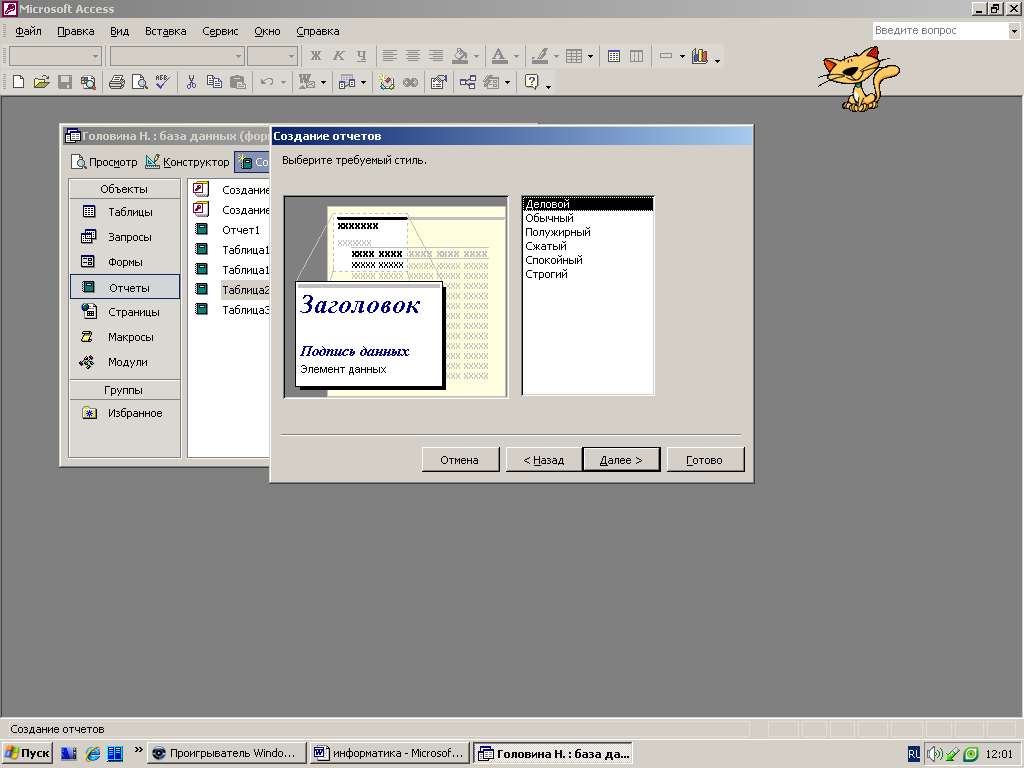The width and height of the screenshot is (1024, 768).
Task: Click the script editor icon
Action: click(x=410, y=82)
